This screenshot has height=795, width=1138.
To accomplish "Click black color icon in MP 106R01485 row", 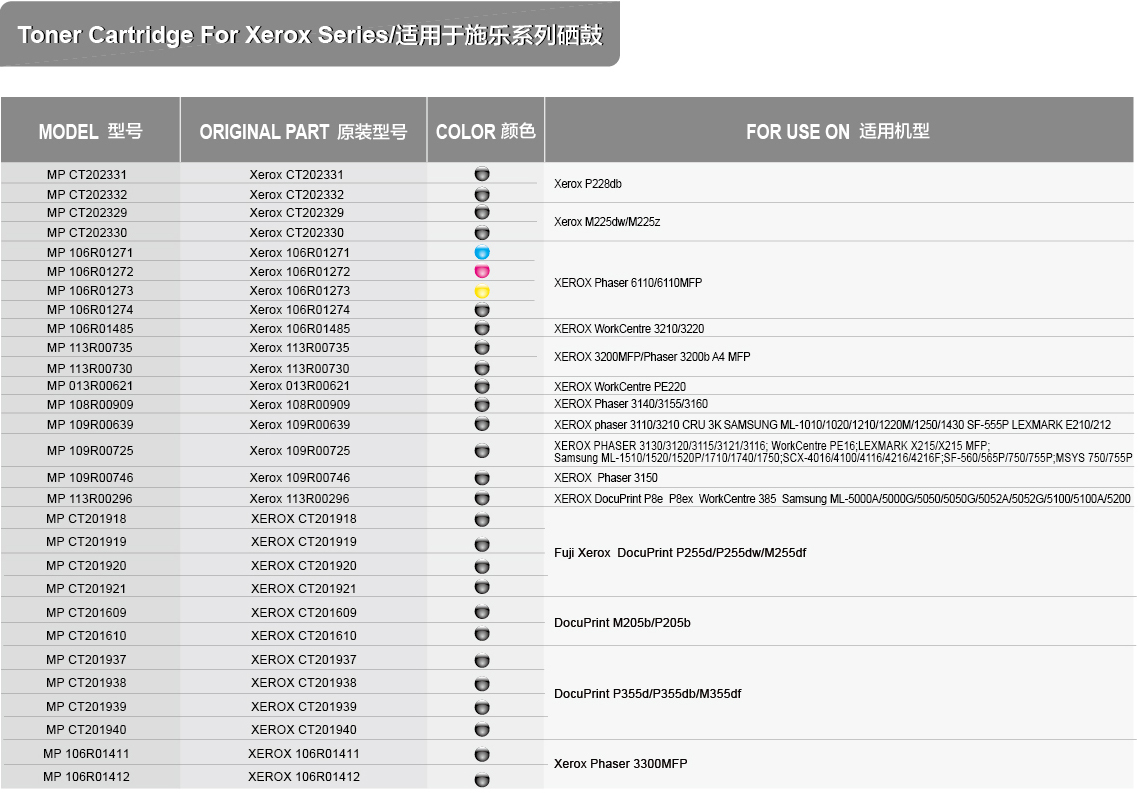I will click(482, 329).
